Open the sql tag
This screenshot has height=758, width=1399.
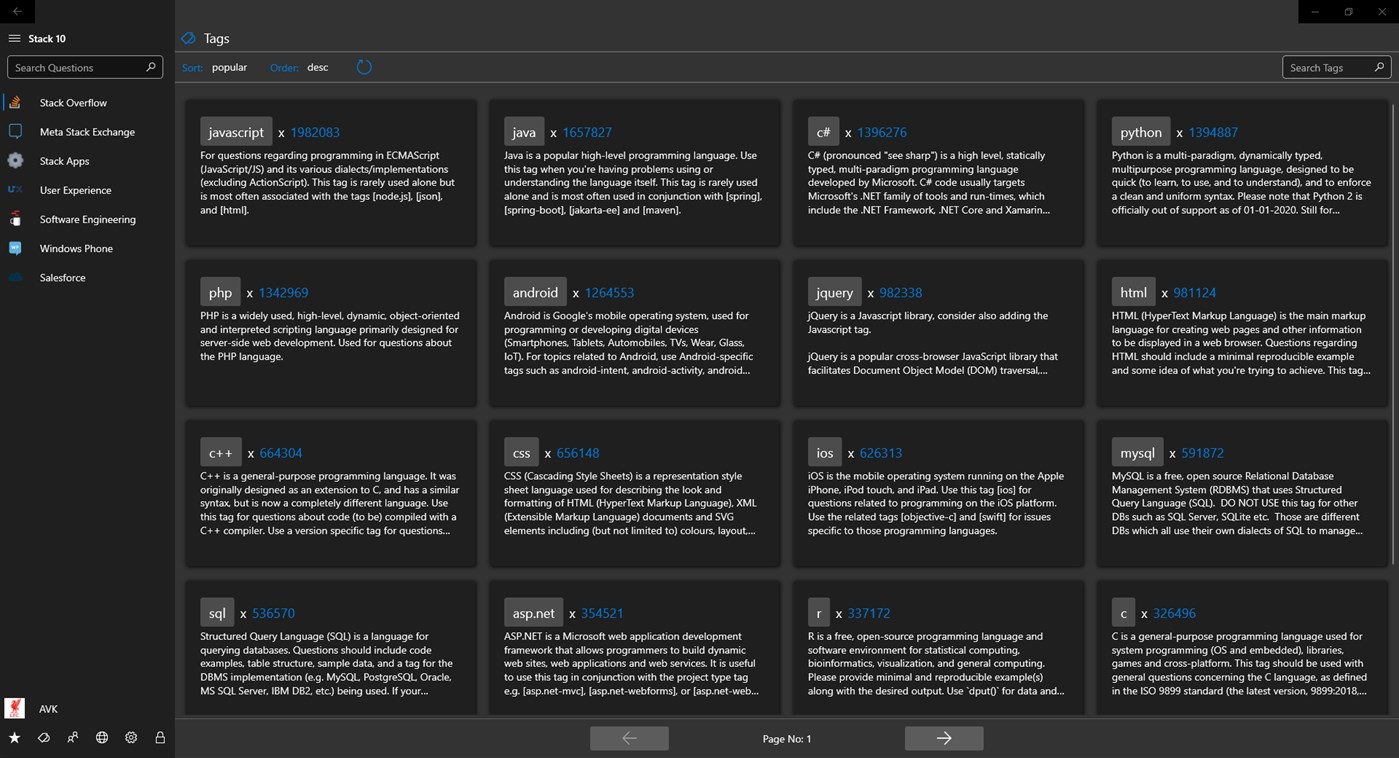[x=217, y=613]
